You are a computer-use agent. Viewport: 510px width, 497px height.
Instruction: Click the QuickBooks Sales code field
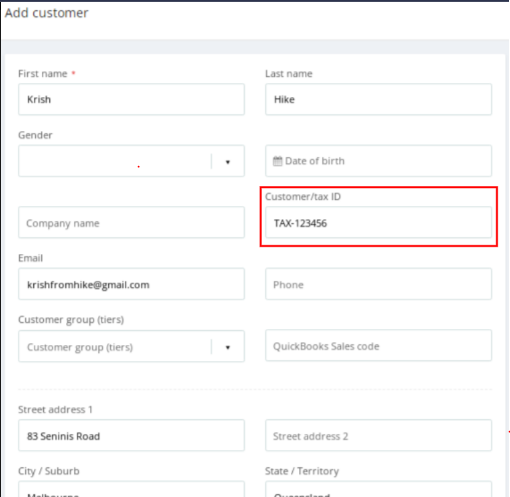pos(378,345)
